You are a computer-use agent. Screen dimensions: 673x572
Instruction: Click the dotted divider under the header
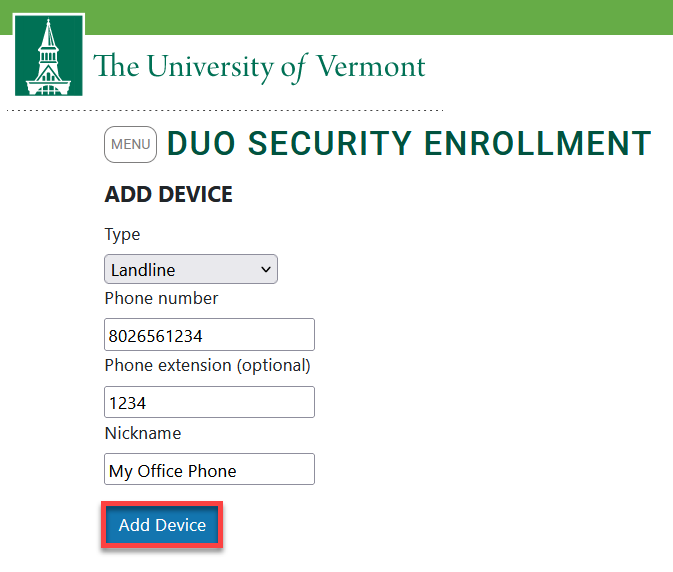pos(225,111)
